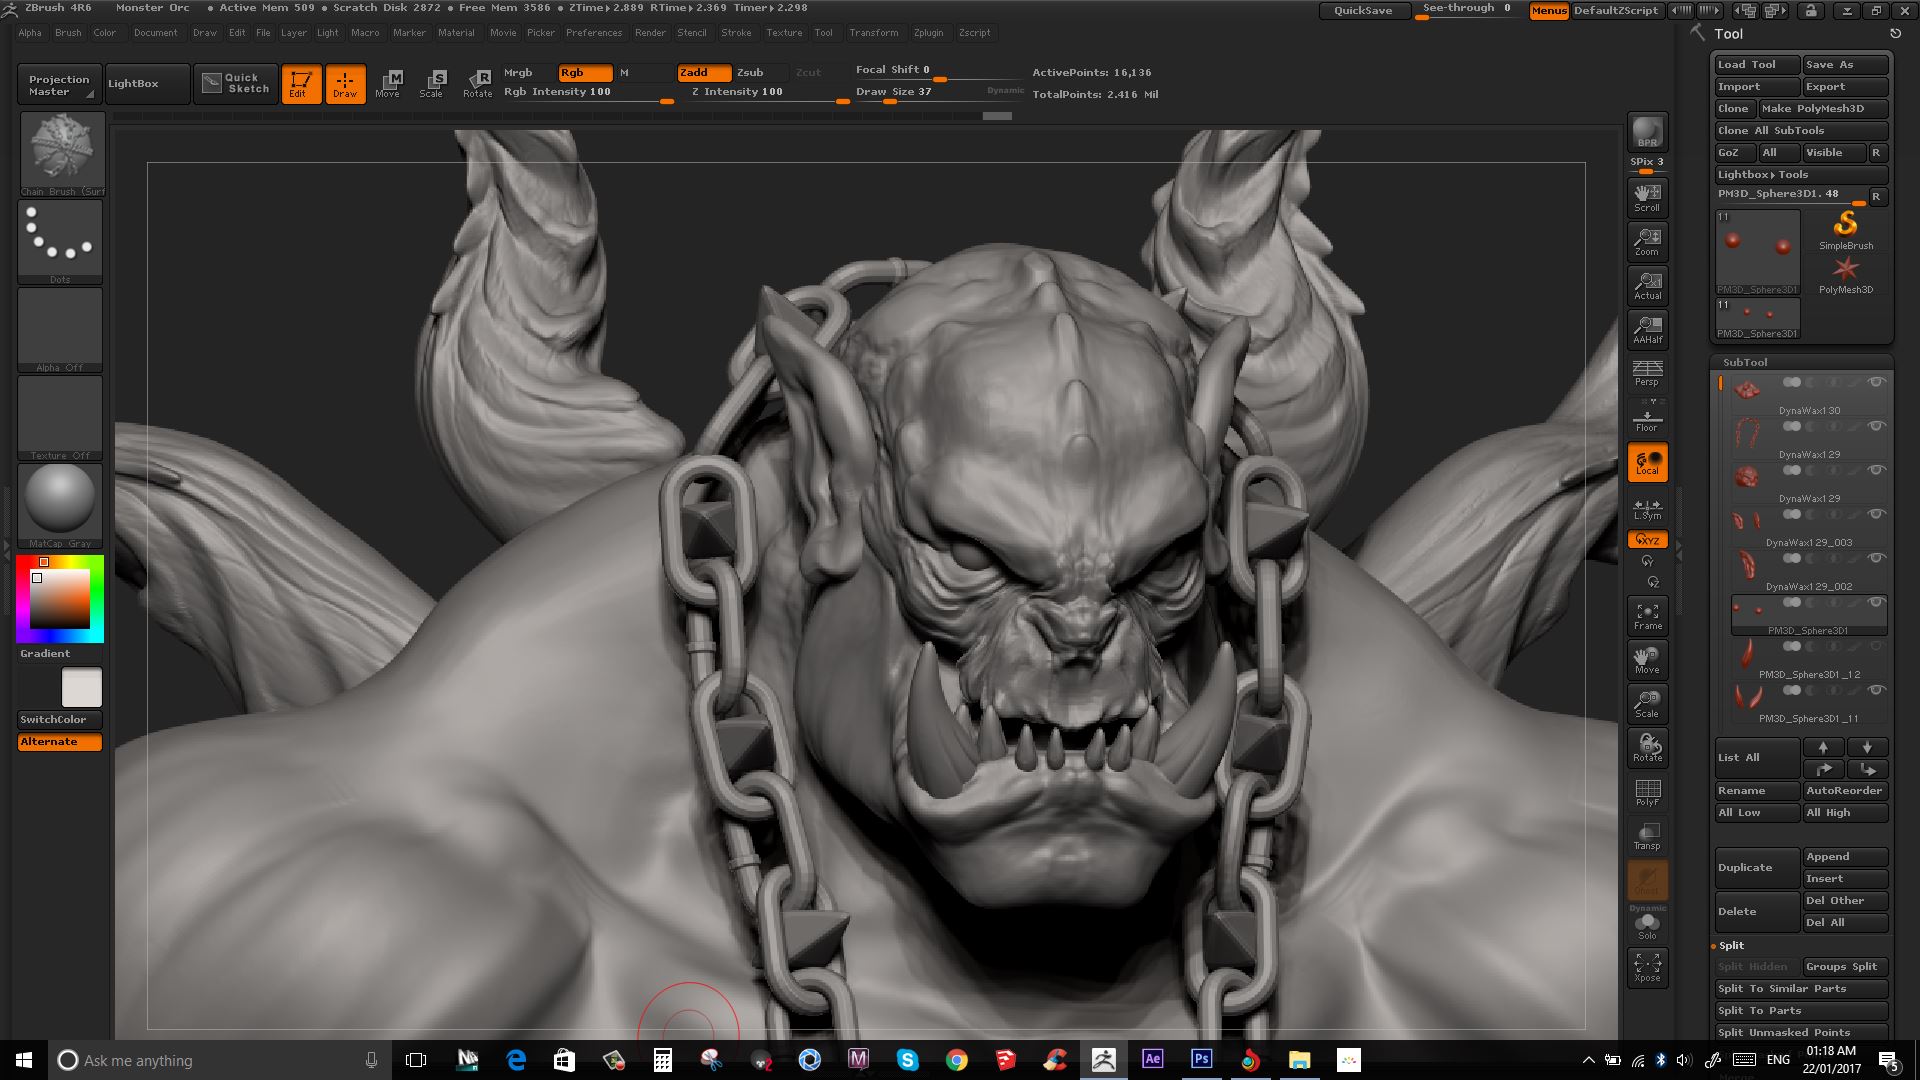
Task: Toggle PolyF polyframe display
Action: 1647,792
